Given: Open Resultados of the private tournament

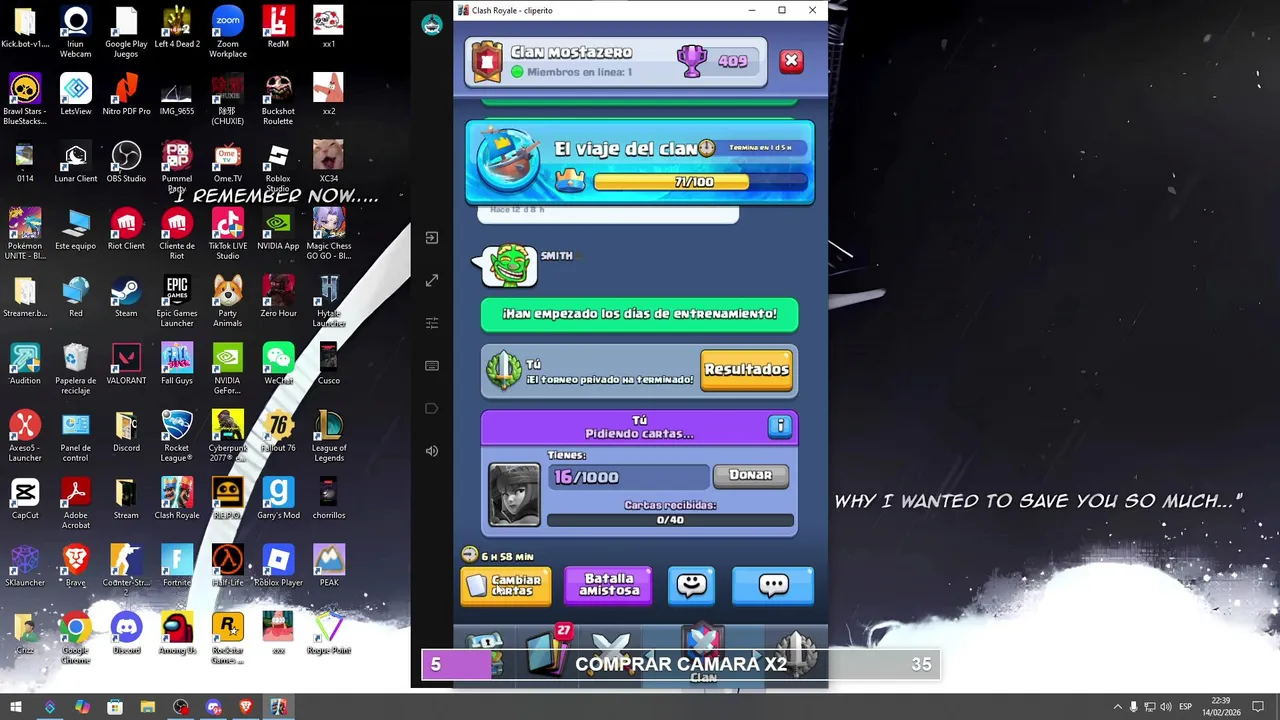Looking at the screenshot, I should point(747,369).
